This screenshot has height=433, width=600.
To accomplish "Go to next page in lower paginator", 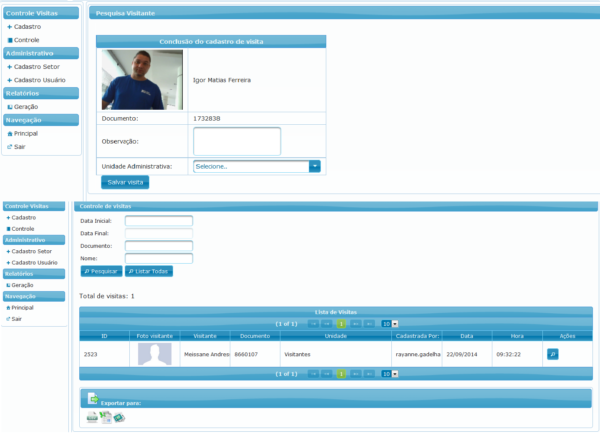I will tap(355, 374).
